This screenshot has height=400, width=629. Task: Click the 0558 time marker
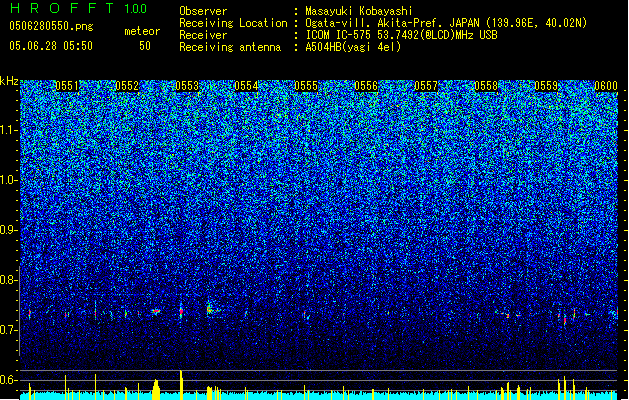486,86
